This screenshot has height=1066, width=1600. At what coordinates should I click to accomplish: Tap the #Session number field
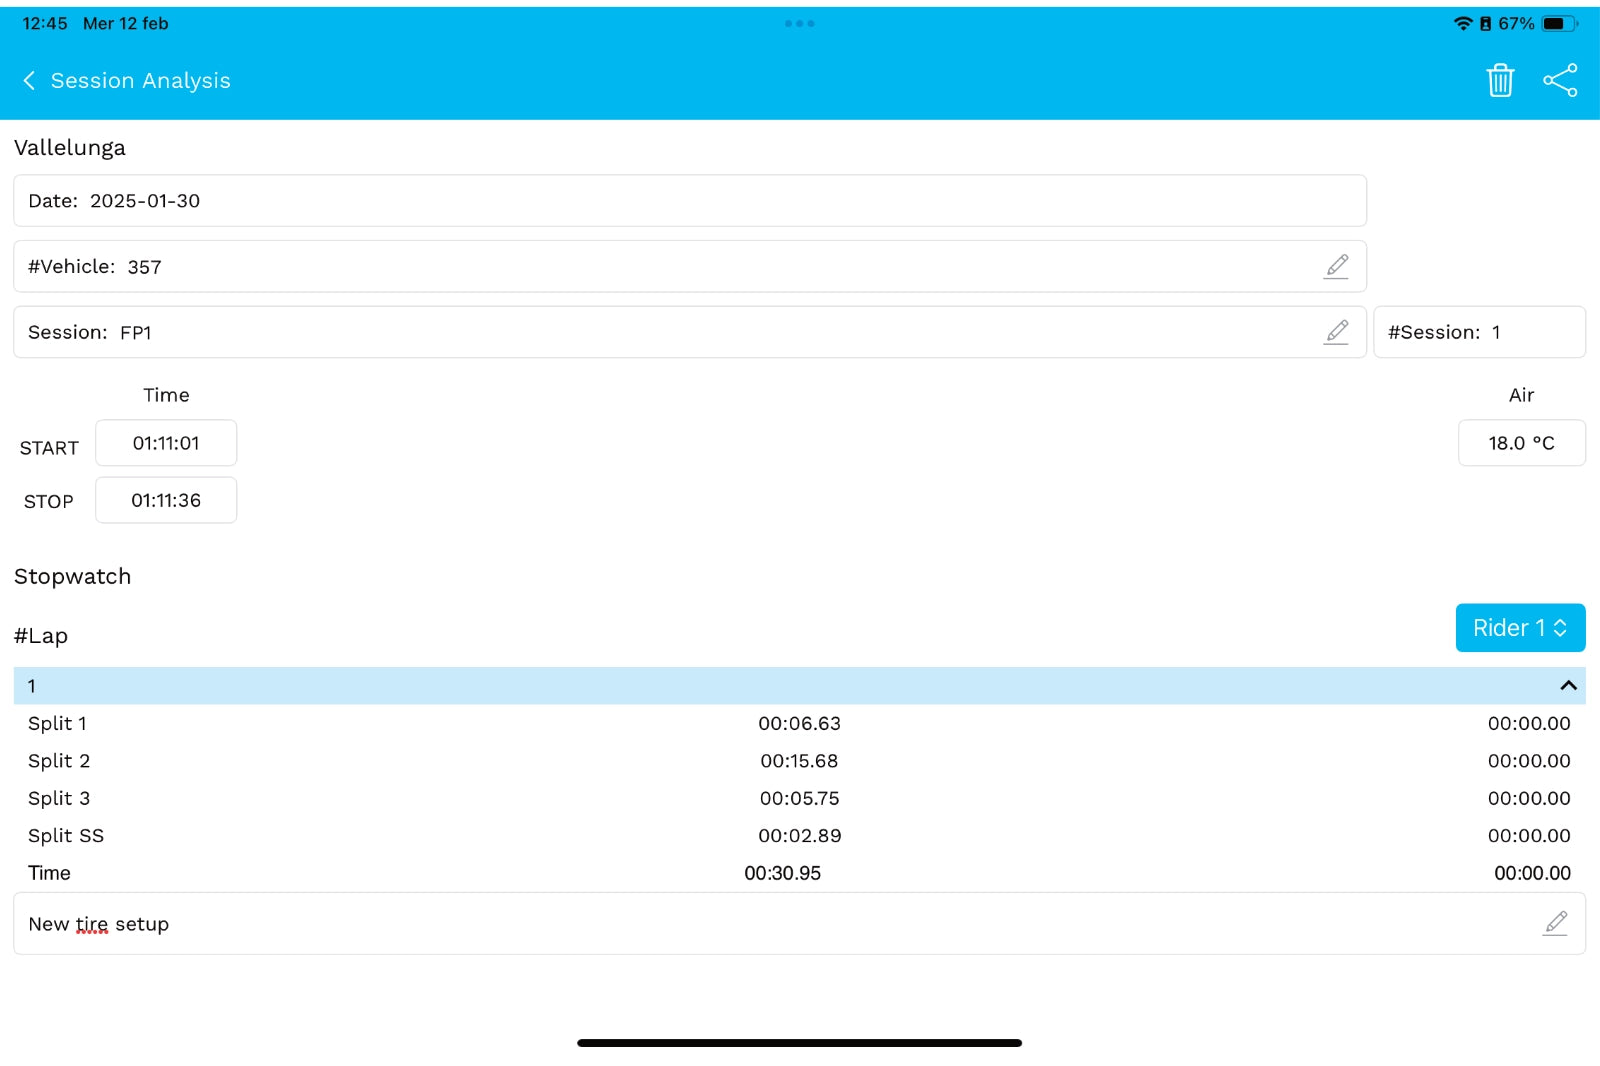tap(1479, 332)
